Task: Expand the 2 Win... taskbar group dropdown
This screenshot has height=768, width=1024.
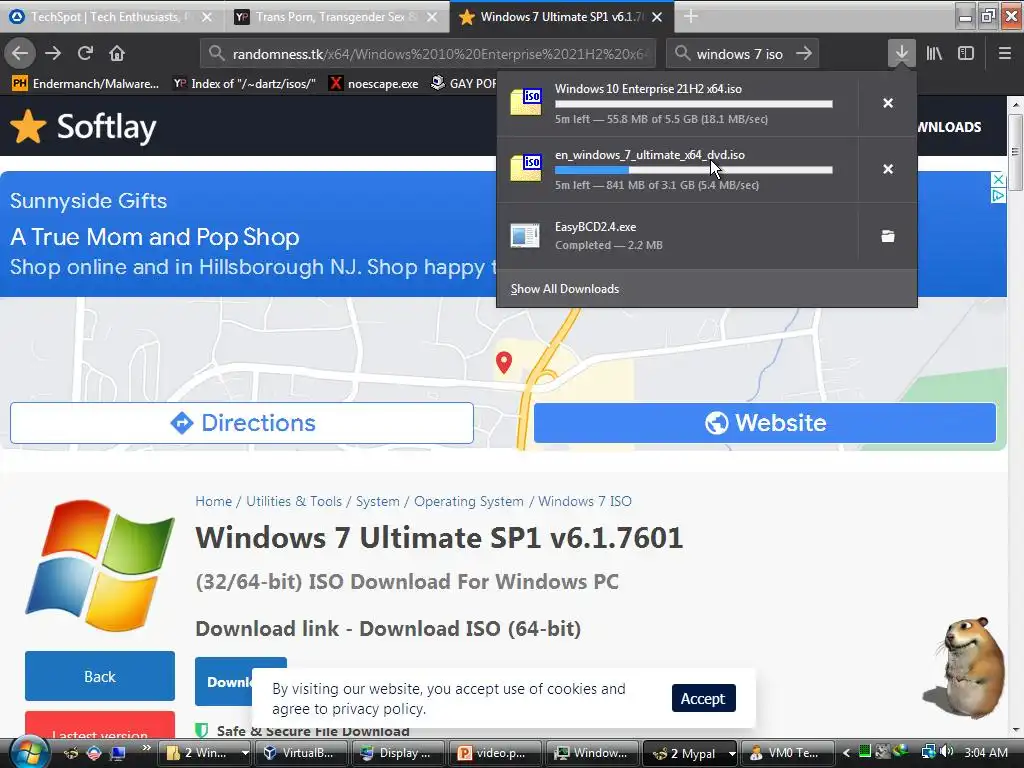Action: click(x=245, y=753)
